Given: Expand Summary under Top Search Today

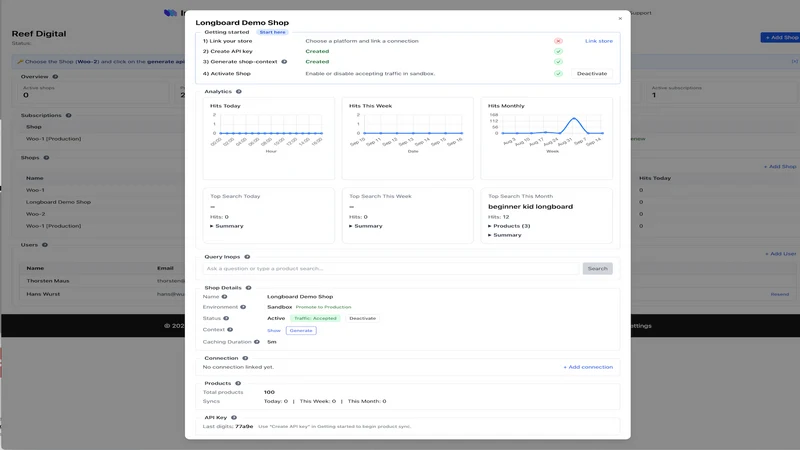Looking at the screenshot, I should (x=227, y=226).
